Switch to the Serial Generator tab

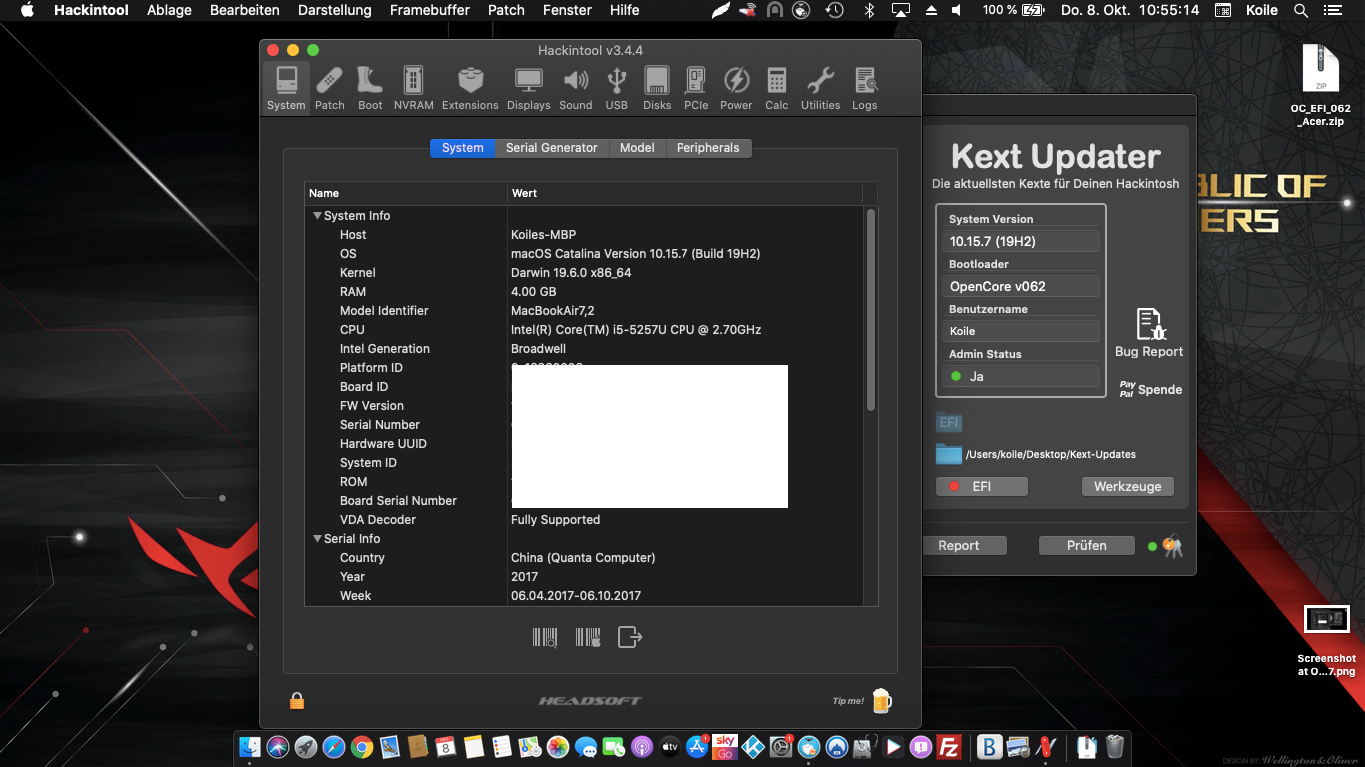(x=551, y=148)
